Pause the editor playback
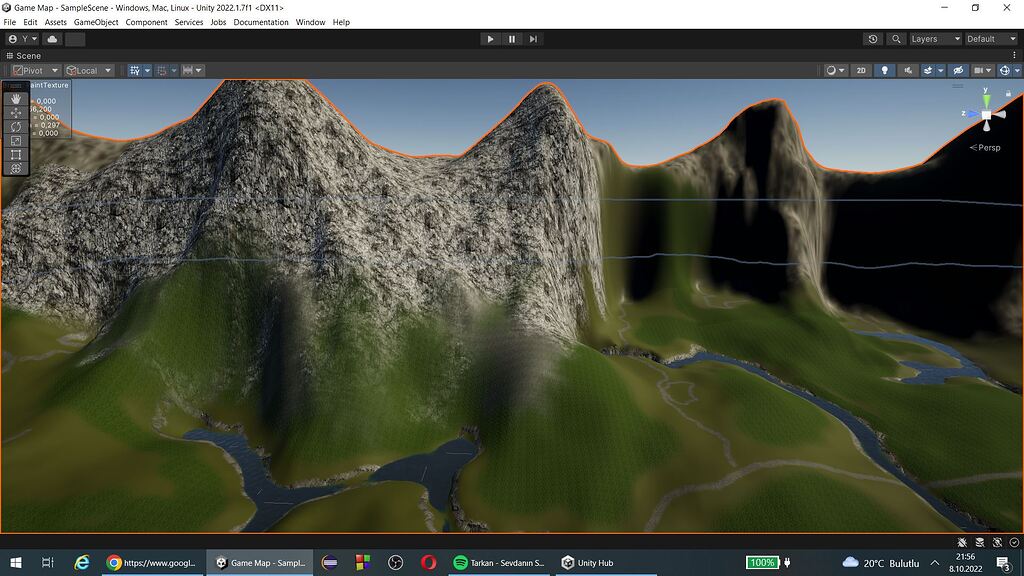Screen dimensions: 1024x576 point(511,39)
